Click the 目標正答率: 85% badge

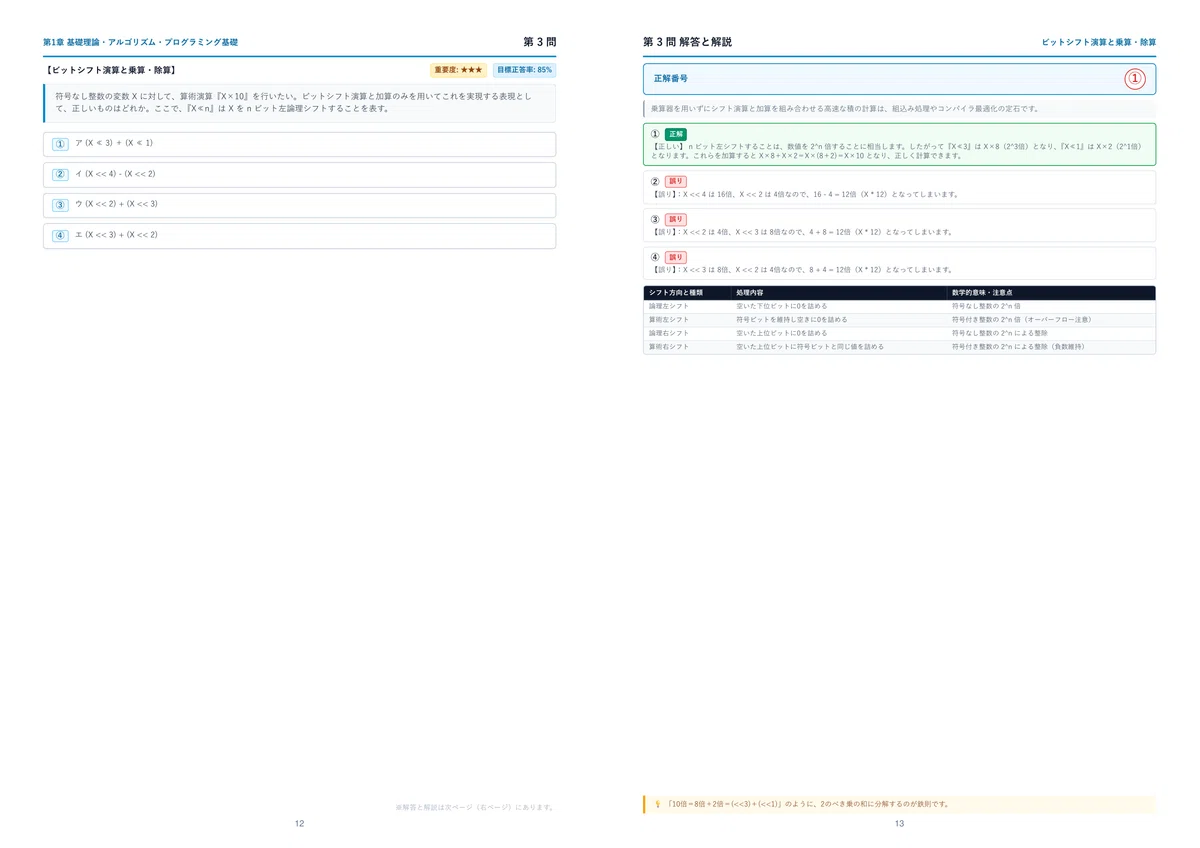pos(524,70)
